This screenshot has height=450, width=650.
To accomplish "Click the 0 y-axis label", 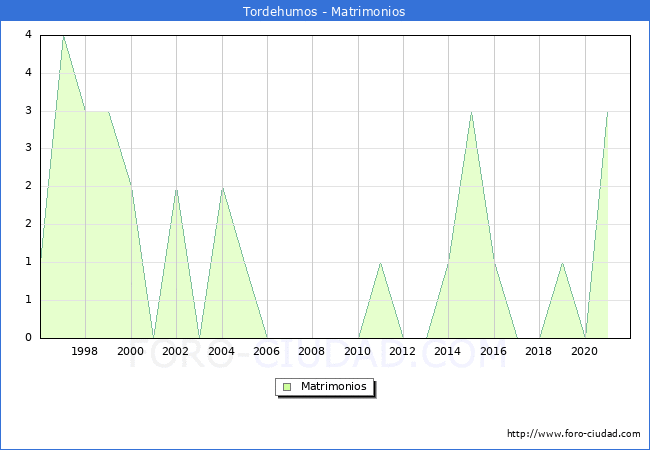I will 28,337.
